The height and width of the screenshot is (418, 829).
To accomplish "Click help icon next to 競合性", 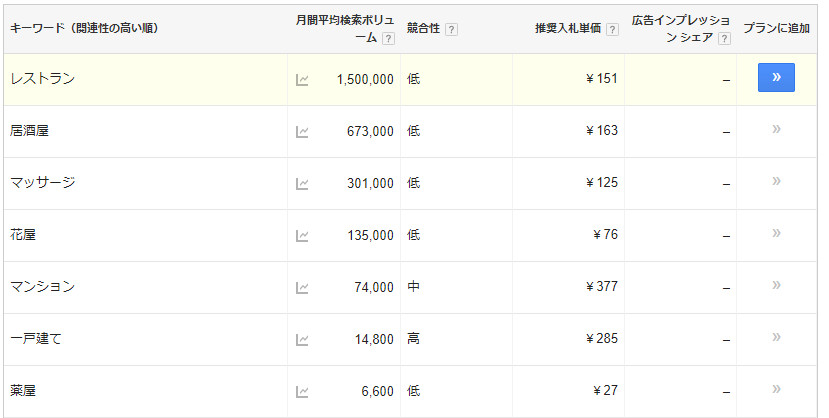I will pyautogui.click(x=452, y=30).
